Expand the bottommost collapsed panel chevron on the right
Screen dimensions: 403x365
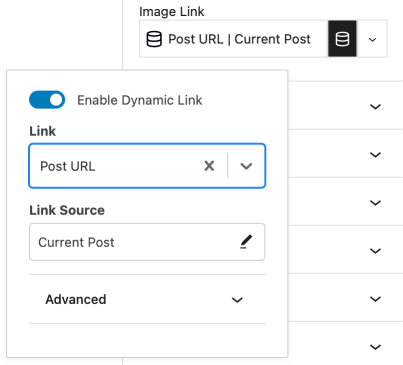375,347
